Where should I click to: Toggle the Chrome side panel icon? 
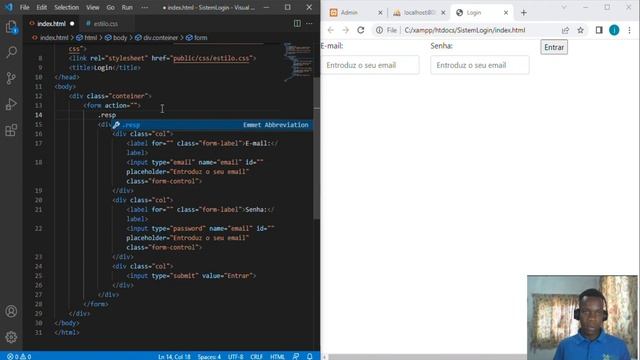coord(599,30)
